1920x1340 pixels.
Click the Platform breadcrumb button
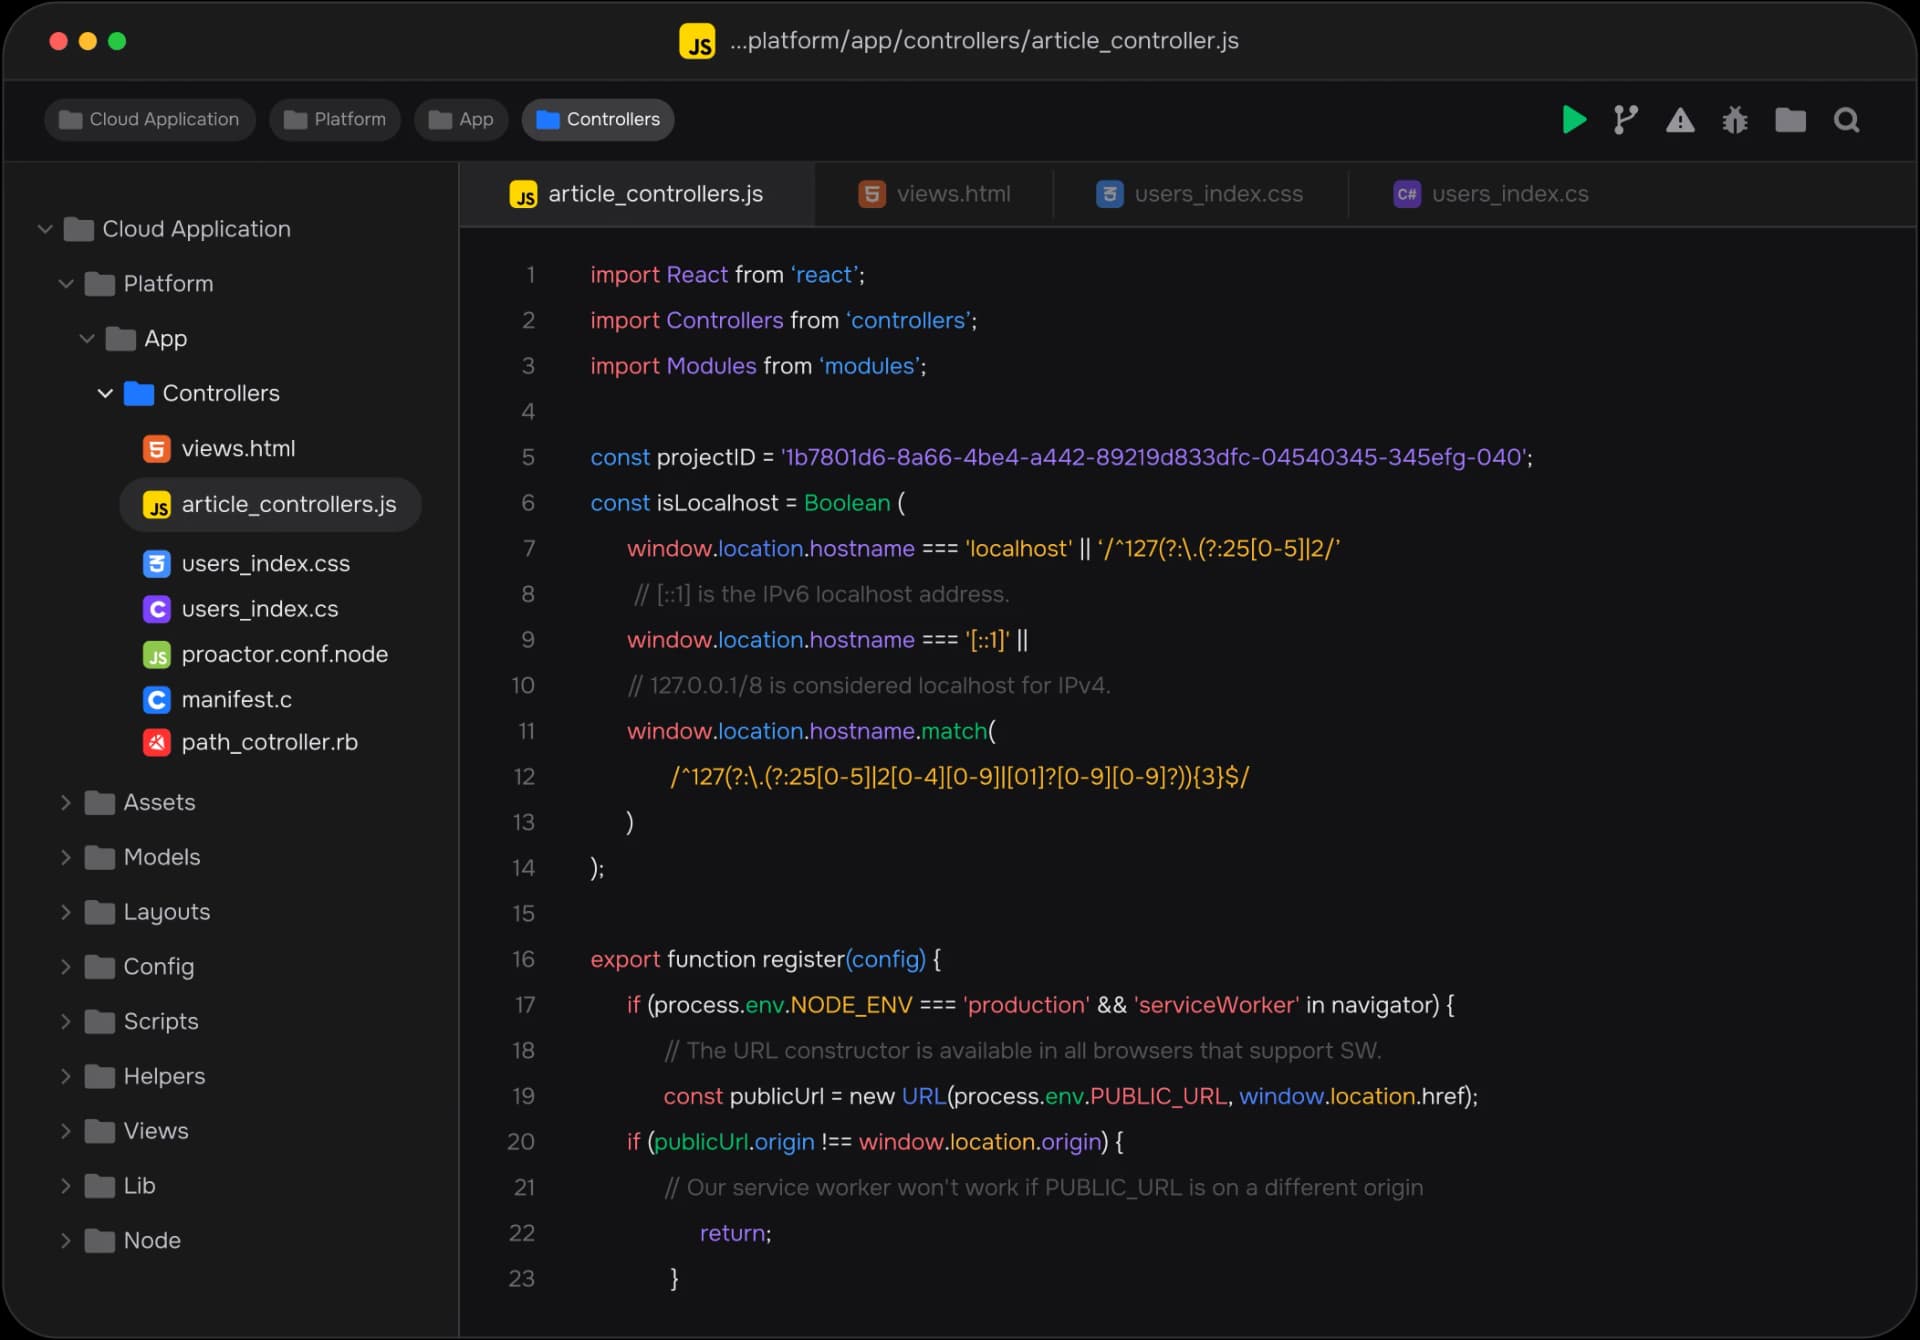(x=335, y=120)
